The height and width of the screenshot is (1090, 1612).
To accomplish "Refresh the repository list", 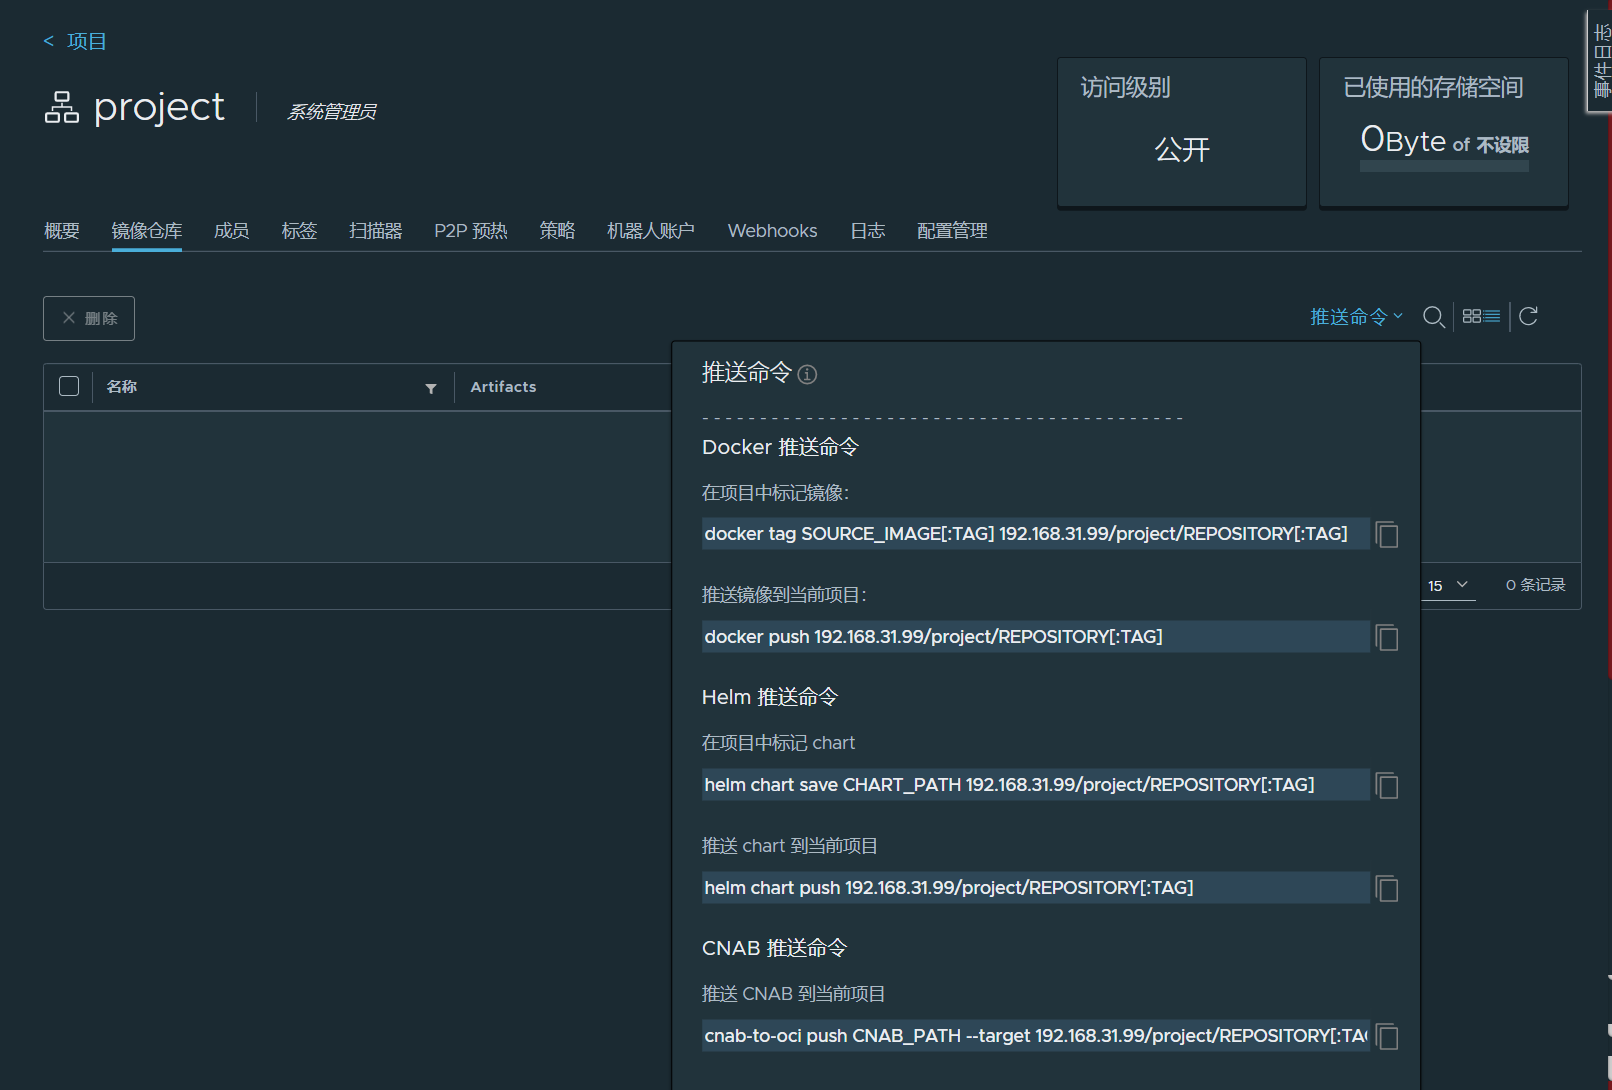I will (1528, 316).
